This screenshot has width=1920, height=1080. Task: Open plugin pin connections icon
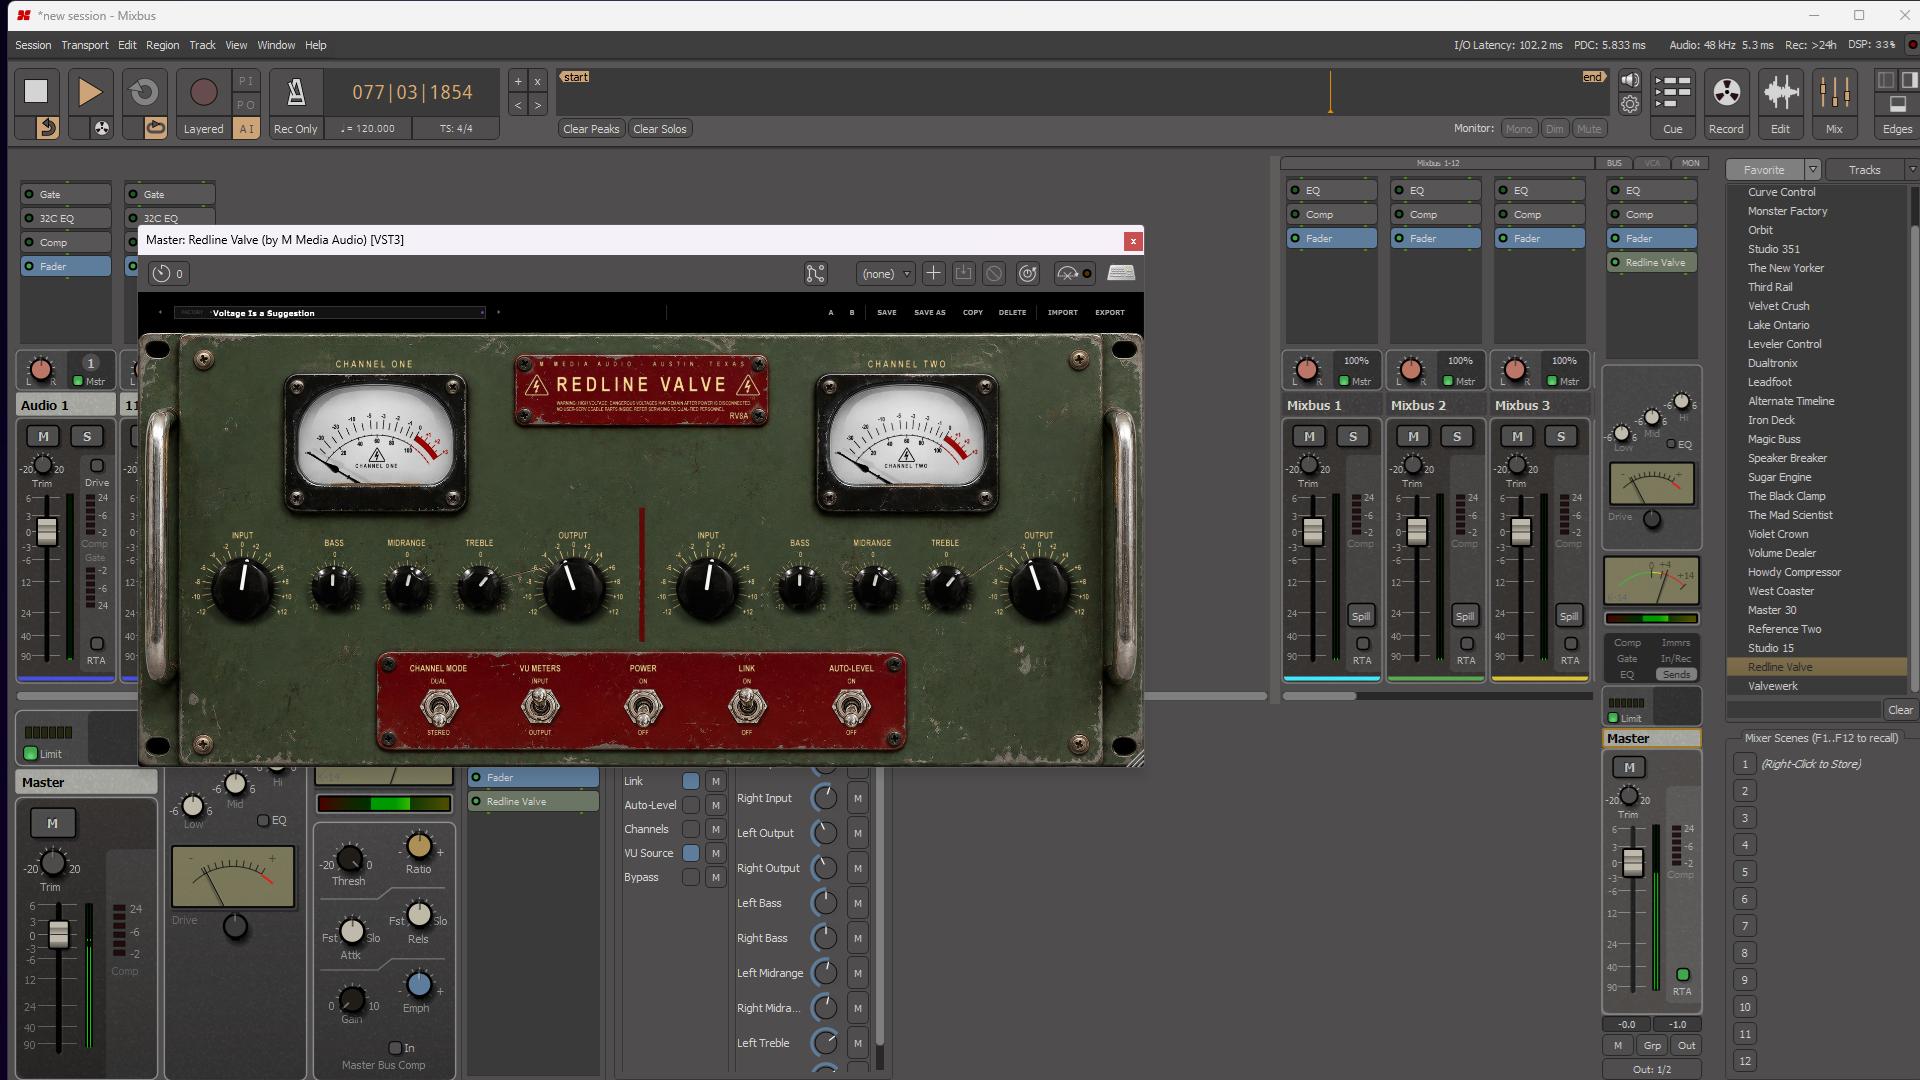(816, 273)
